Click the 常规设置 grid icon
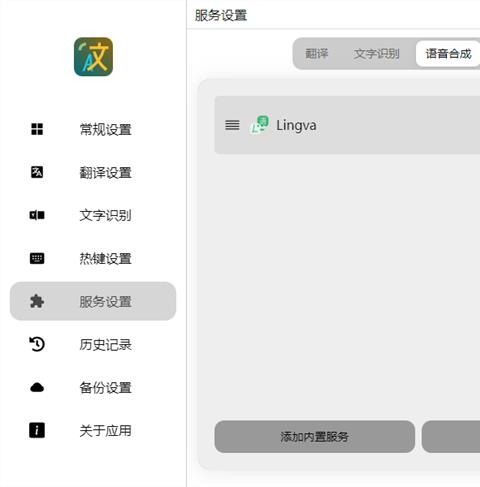The image size is (480, 487). coord(37,129)
